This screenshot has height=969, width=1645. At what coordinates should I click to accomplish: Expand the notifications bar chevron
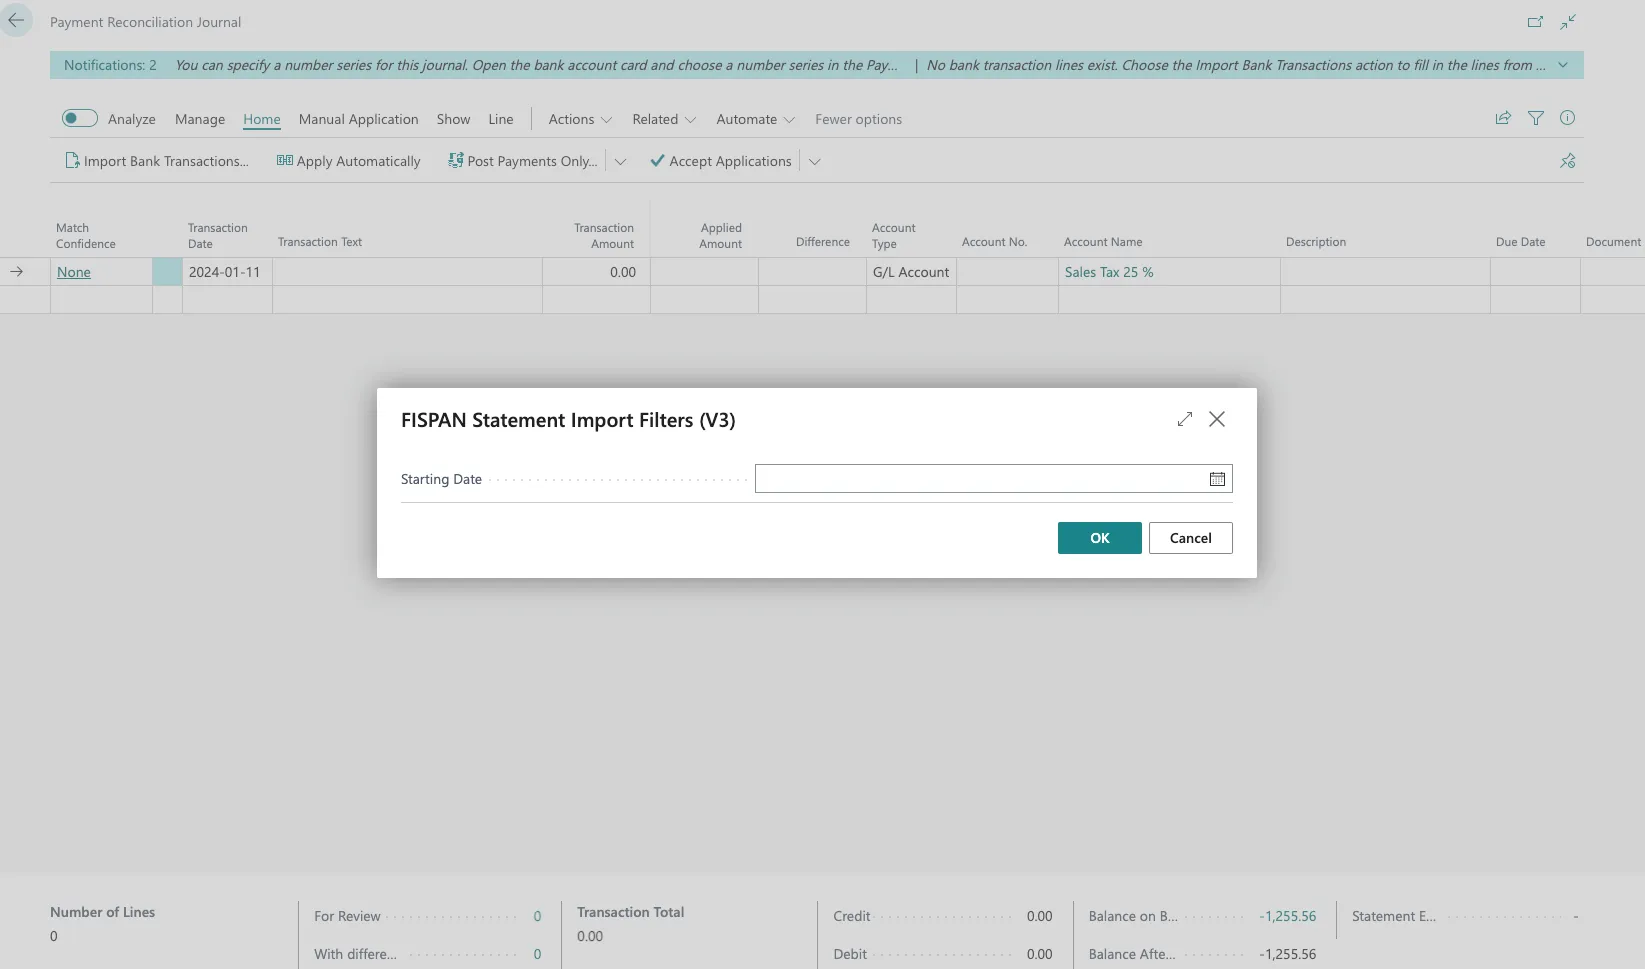(x=1563, y=65)
